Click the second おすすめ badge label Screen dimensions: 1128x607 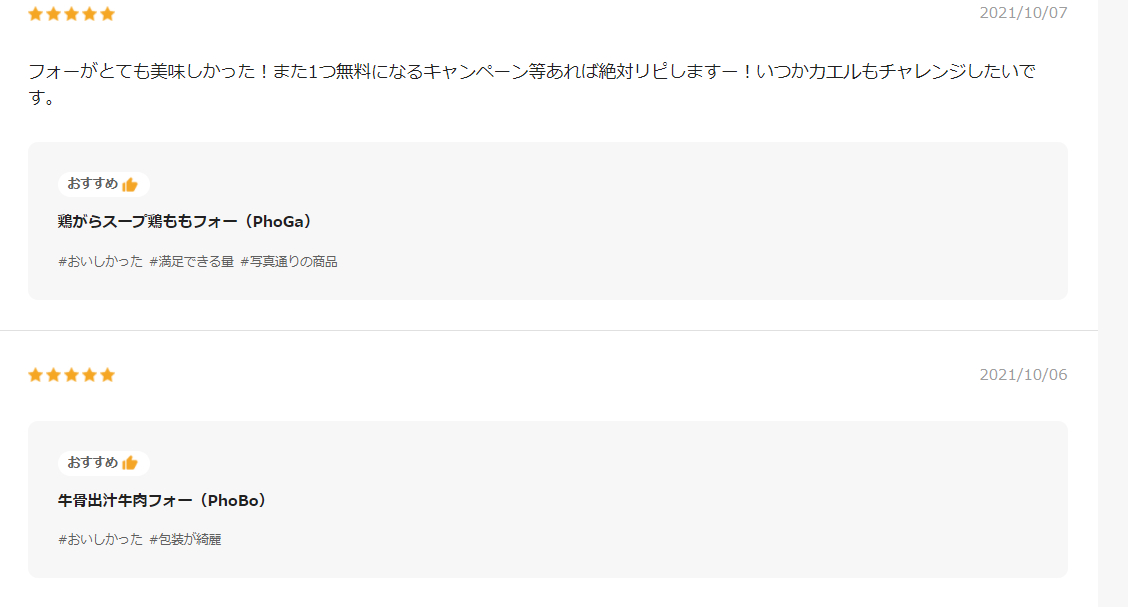pos(93,462)
